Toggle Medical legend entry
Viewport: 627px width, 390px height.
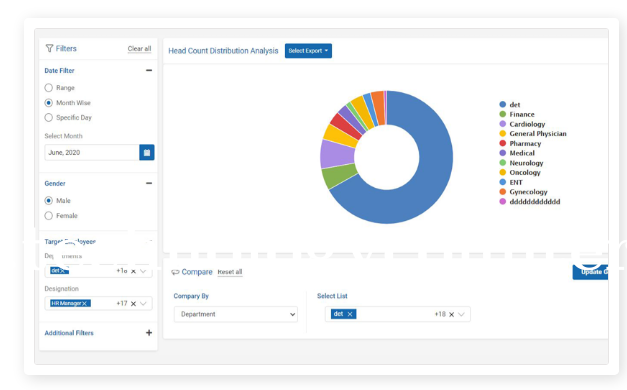tap(517, 153)
